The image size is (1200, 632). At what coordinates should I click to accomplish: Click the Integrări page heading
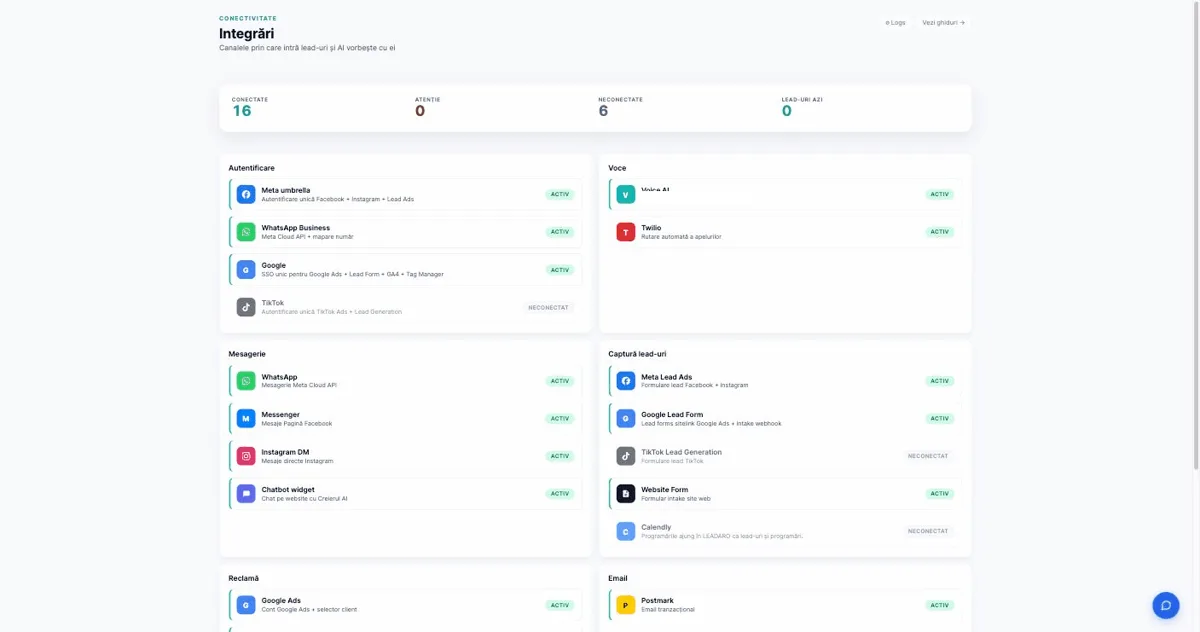(247, 34)
